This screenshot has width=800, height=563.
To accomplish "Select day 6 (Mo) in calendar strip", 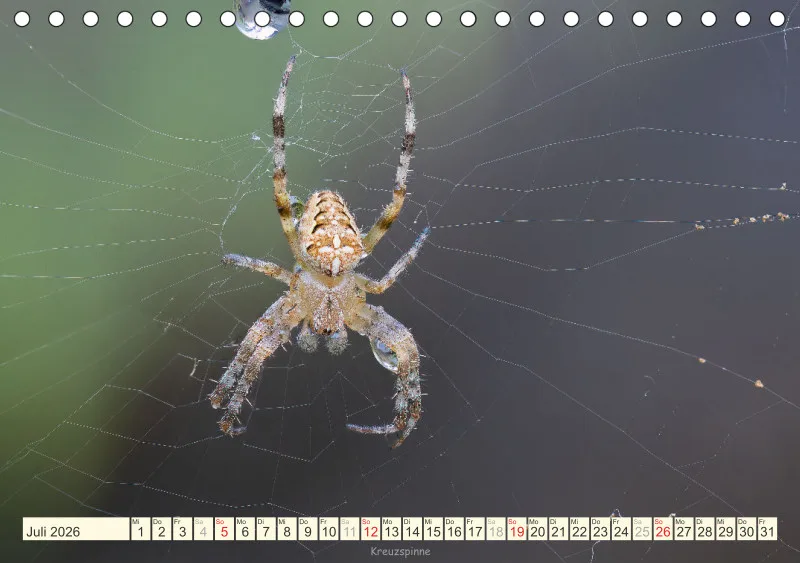I will click(245, 529).
